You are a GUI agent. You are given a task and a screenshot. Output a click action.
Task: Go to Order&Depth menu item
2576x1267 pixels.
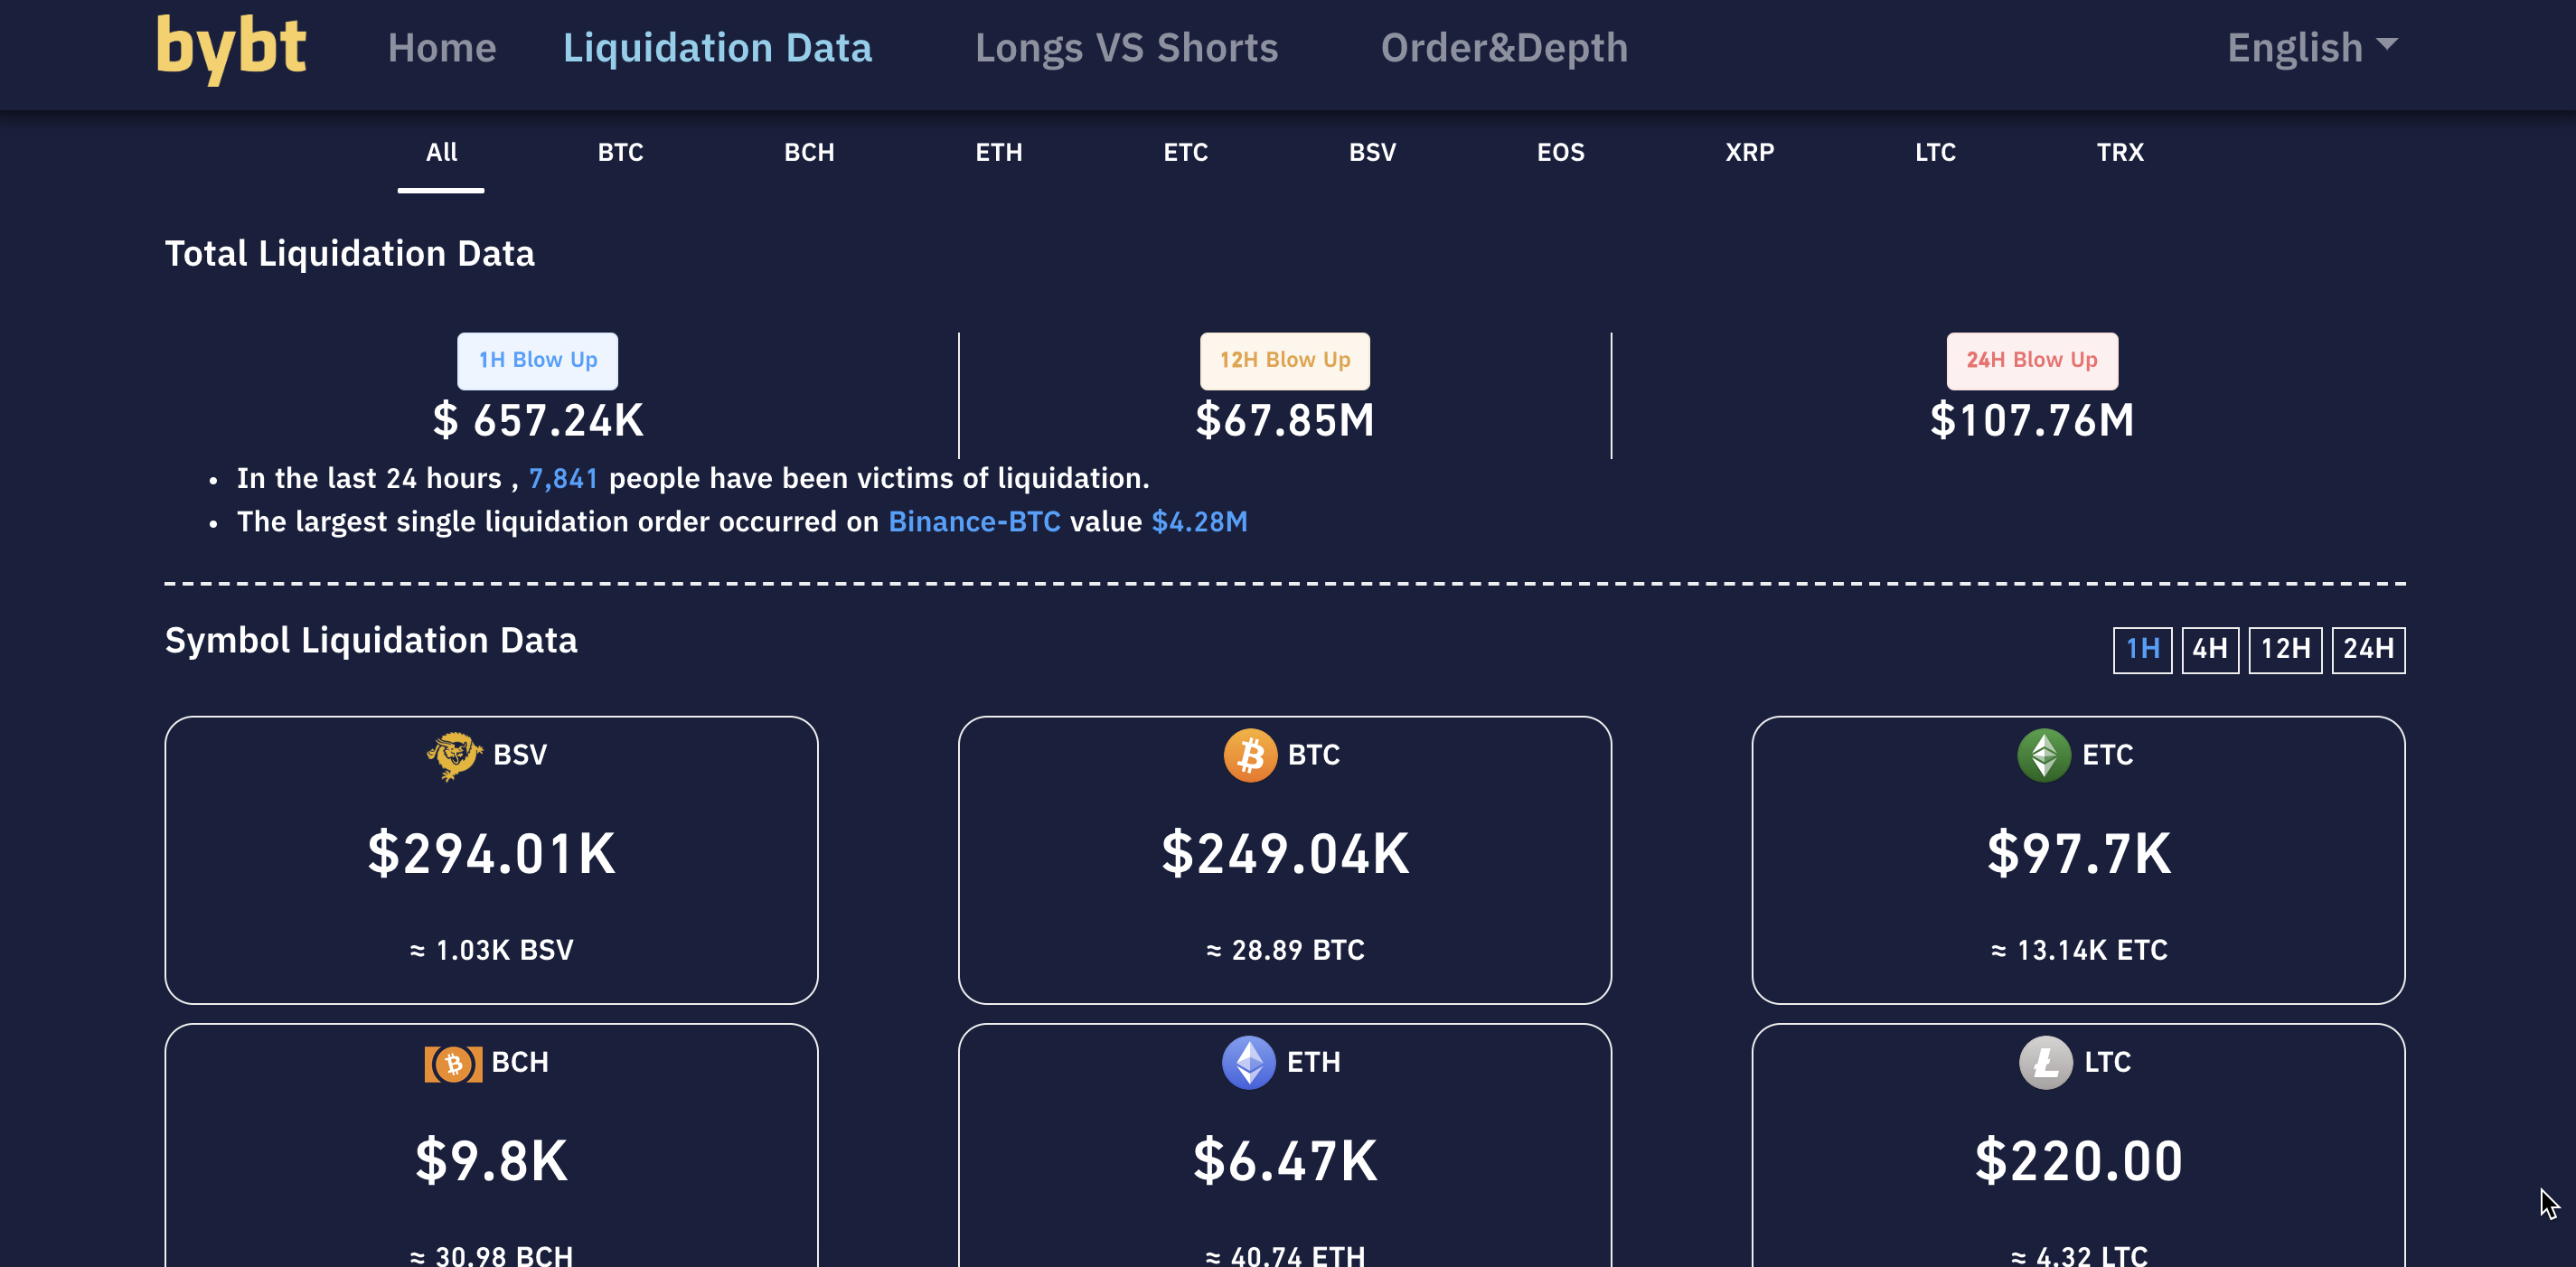click(1504, 48)
